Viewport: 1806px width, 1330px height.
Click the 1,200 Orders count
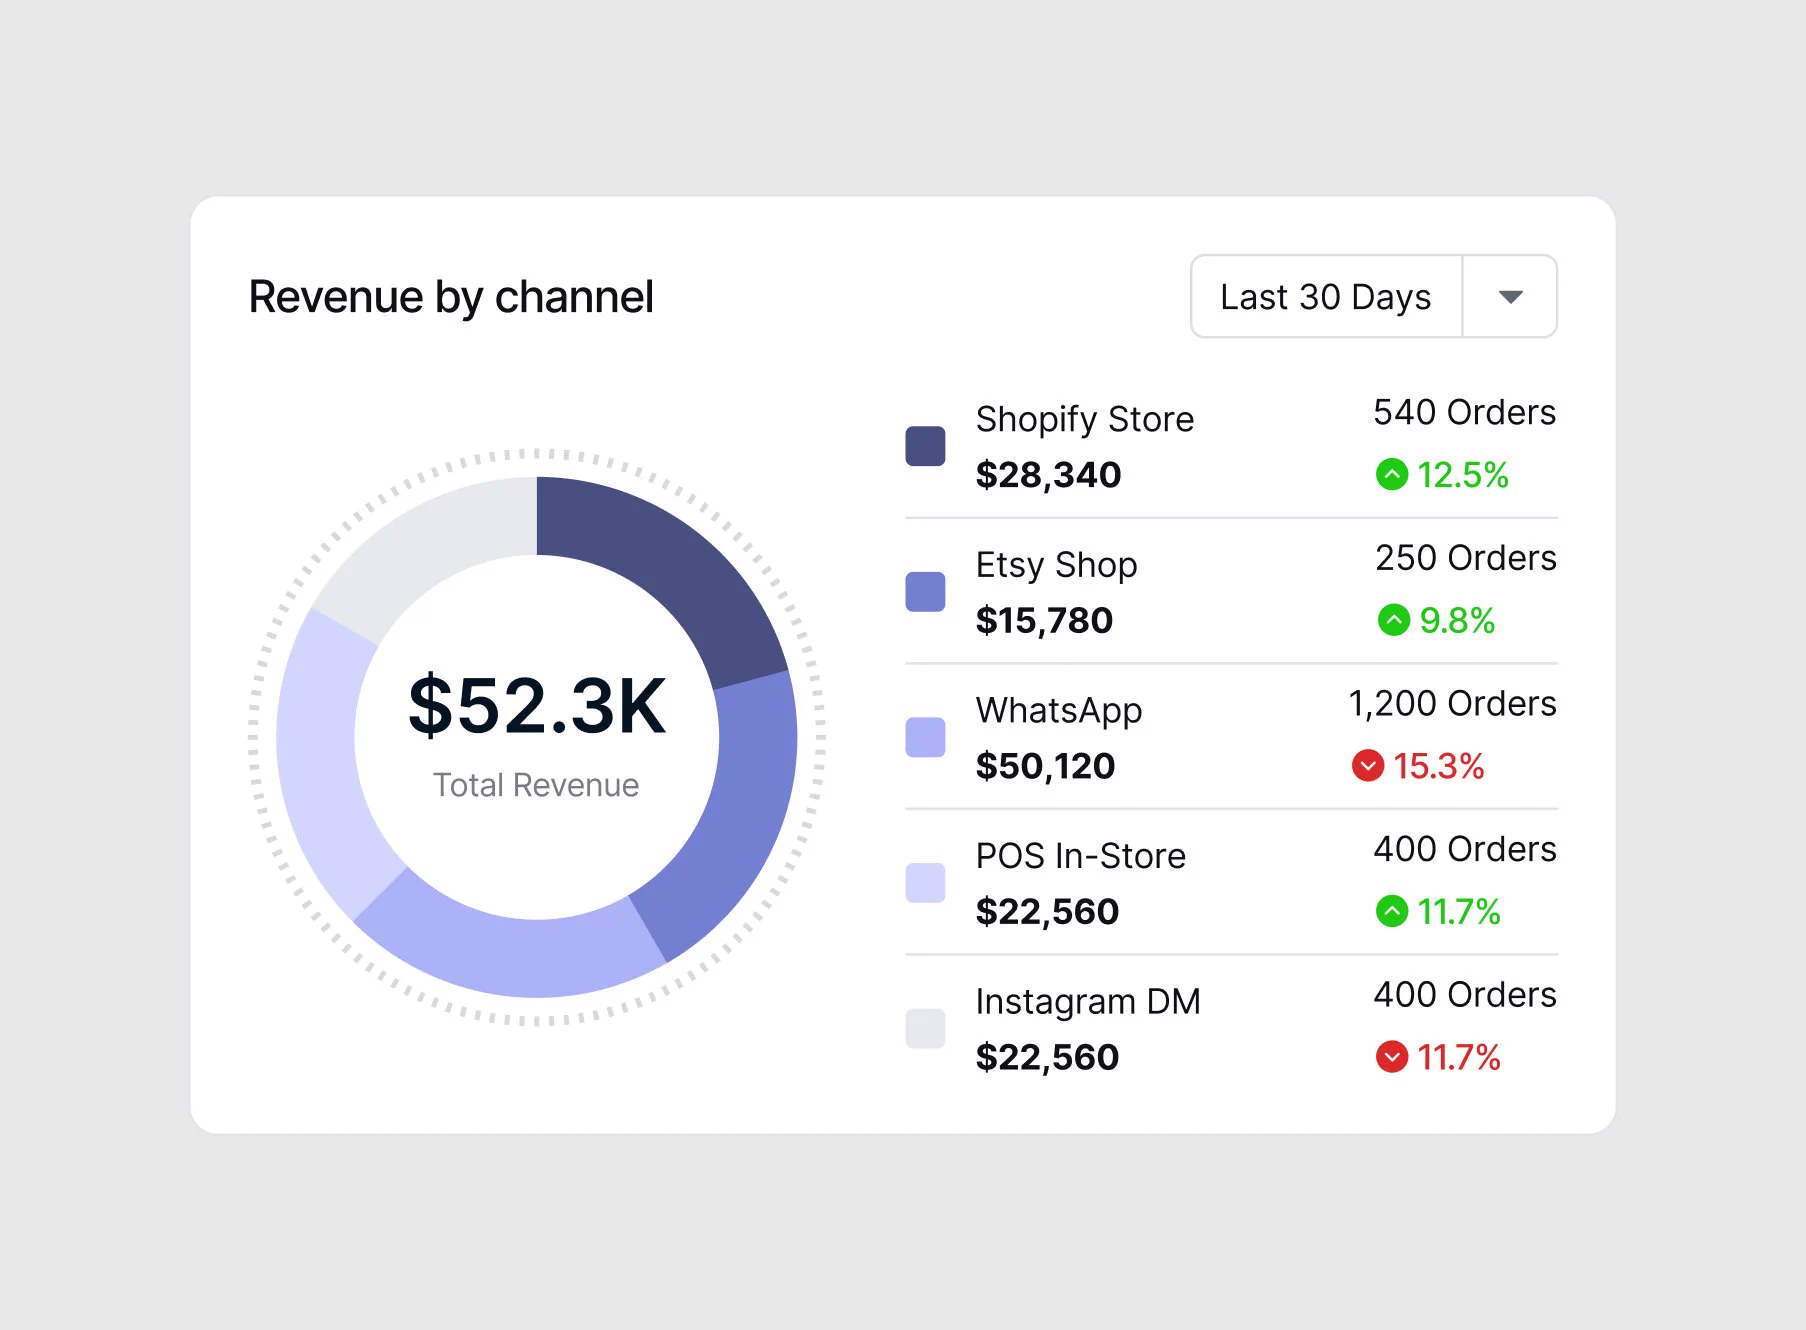point(1452,704)
